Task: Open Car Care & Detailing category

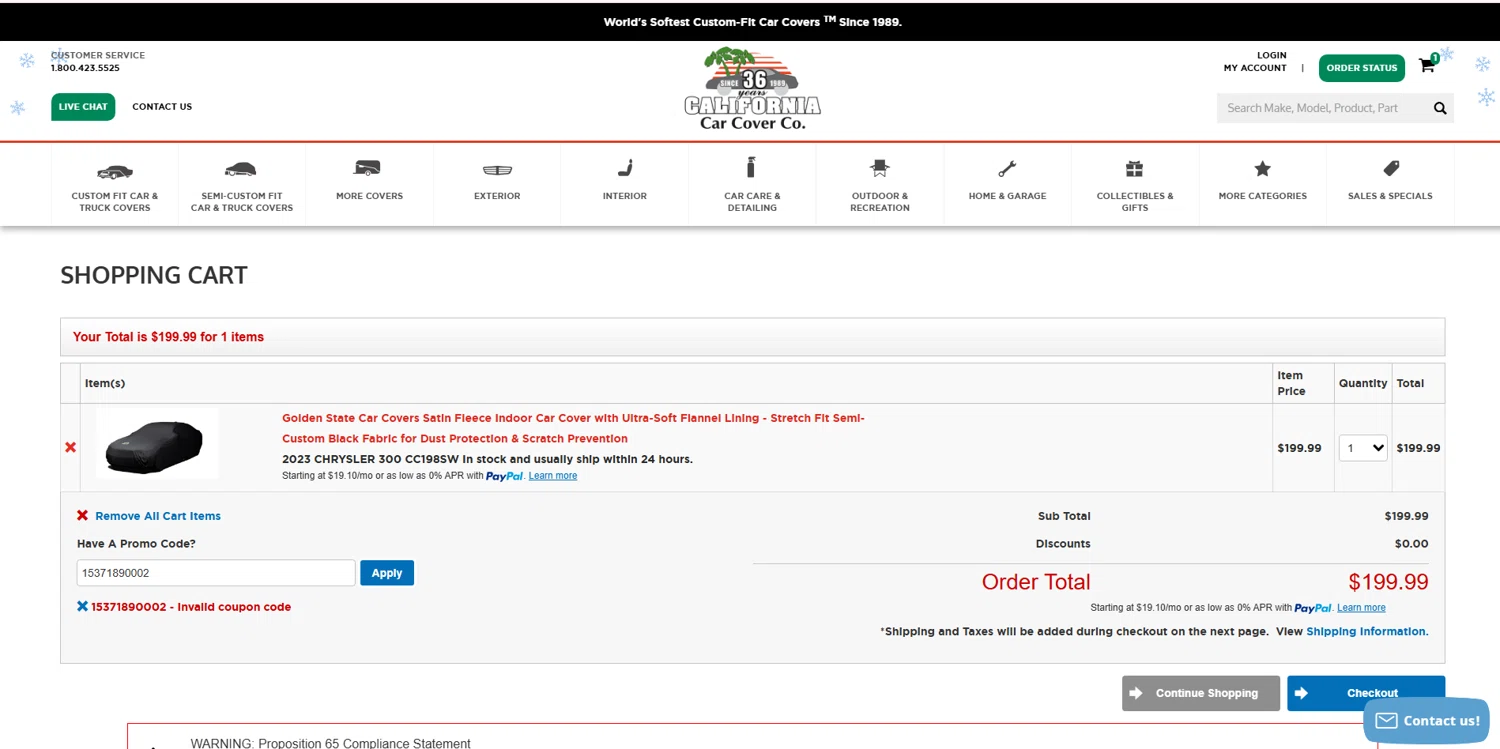Action: coord(752,185)
